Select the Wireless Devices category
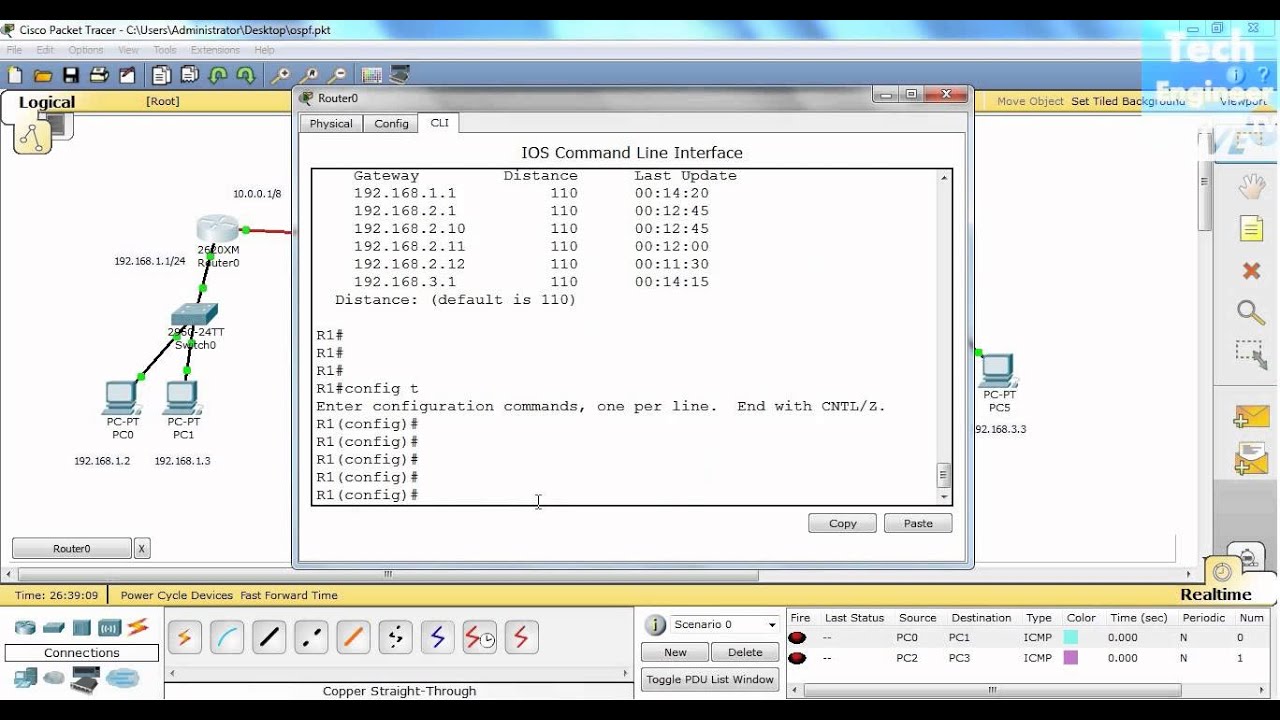The width and height of the screenshot is (1280, 720). coord(109,628)
